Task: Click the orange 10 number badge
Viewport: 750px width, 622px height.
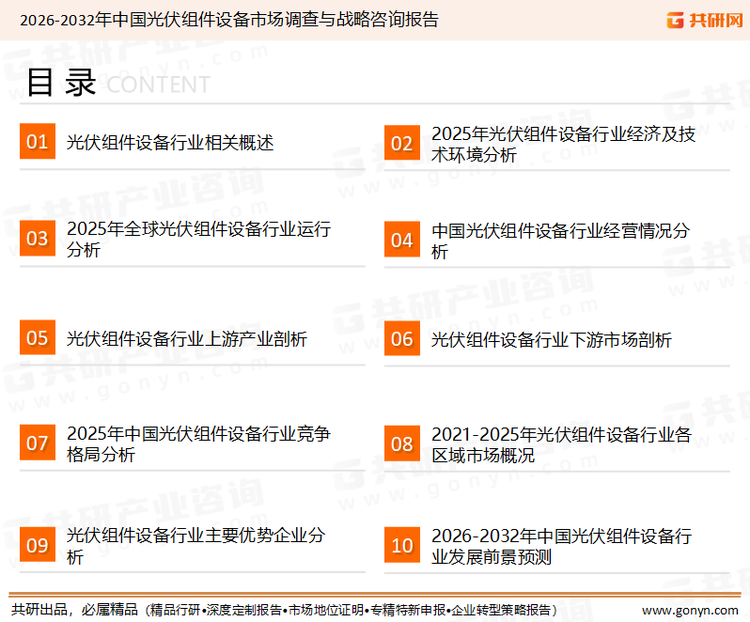Action: click(402, 545)
